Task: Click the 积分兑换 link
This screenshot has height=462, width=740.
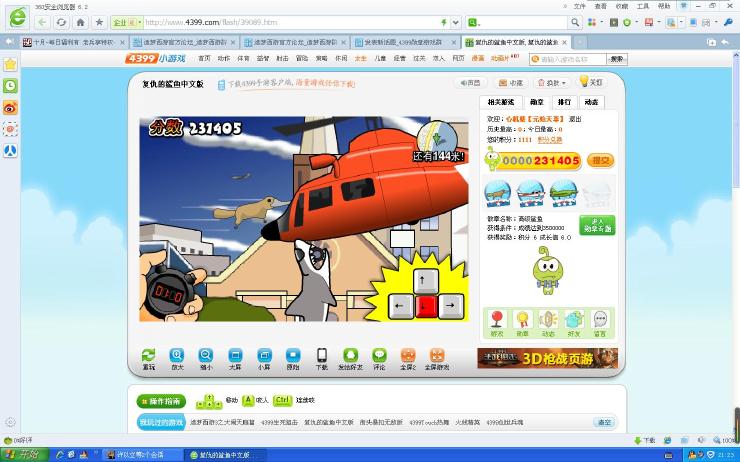Action: [x=550, y=140]
